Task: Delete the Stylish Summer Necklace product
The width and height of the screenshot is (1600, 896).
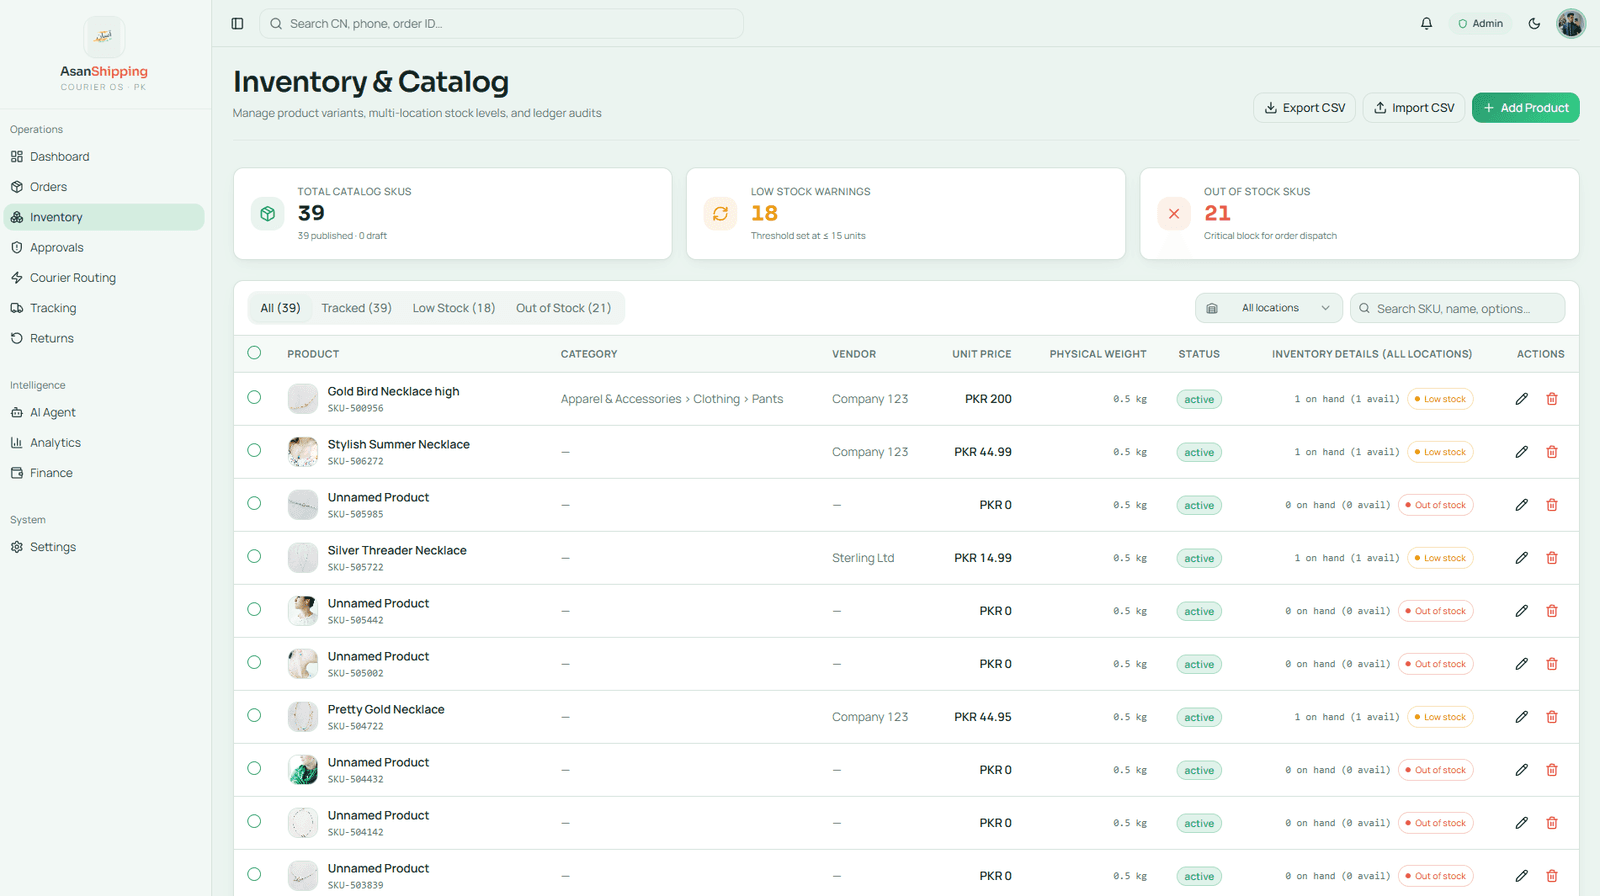Action: click(1552, 452)
